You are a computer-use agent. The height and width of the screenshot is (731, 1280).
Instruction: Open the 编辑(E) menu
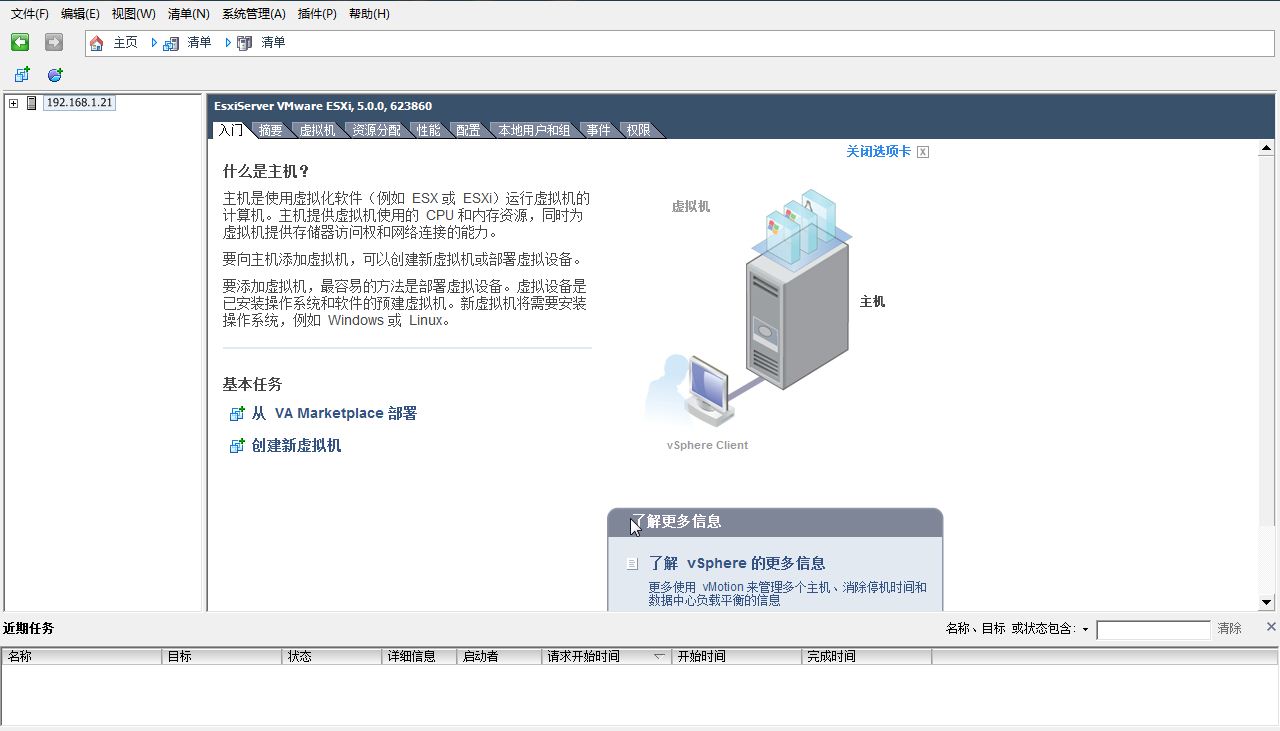[x=80, y=14]
